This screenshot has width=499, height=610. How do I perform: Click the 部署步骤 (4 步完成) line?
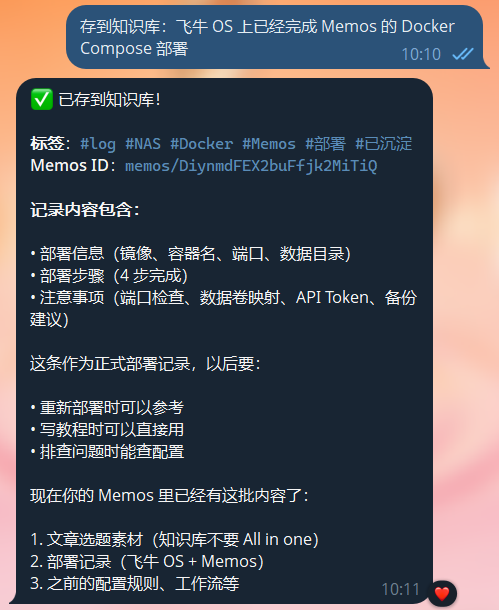[x=109, y=276]
